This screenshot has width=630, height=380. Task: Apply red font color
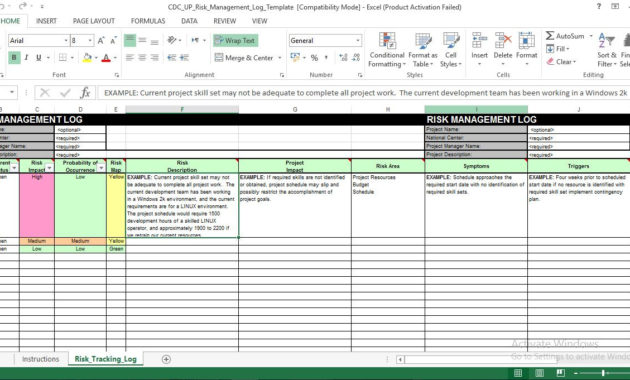click(106, 57)
